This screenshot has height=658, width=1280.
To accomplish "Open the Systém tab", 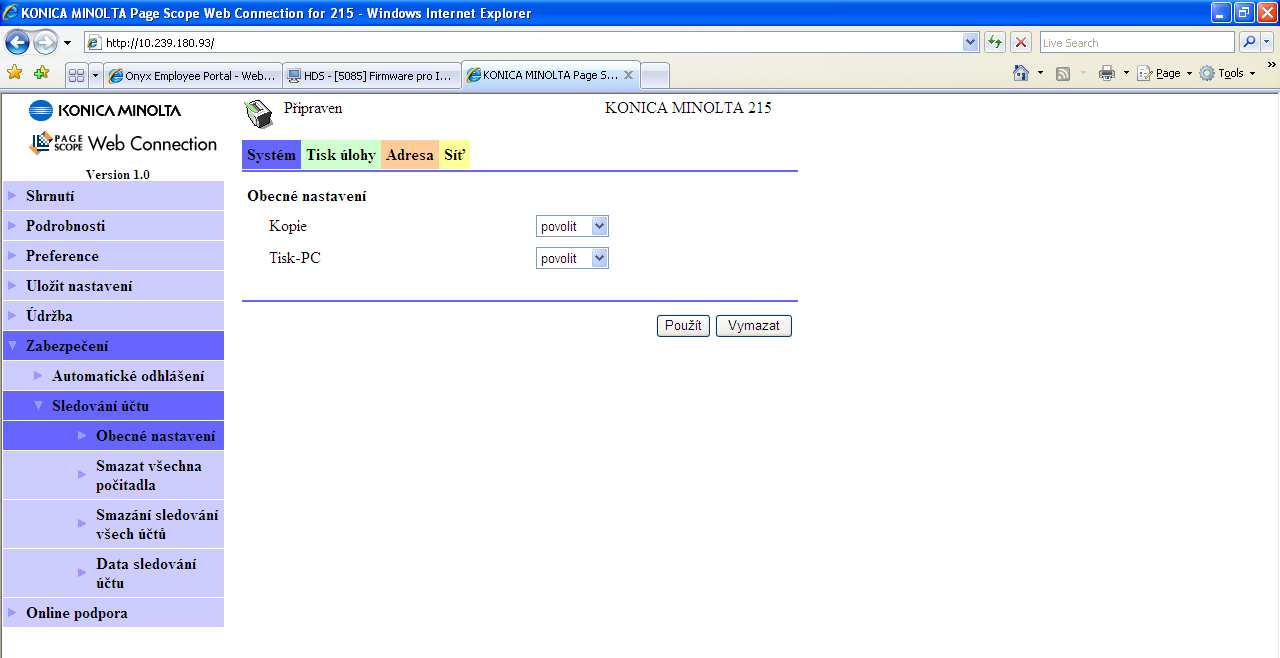I will [271, 155].
